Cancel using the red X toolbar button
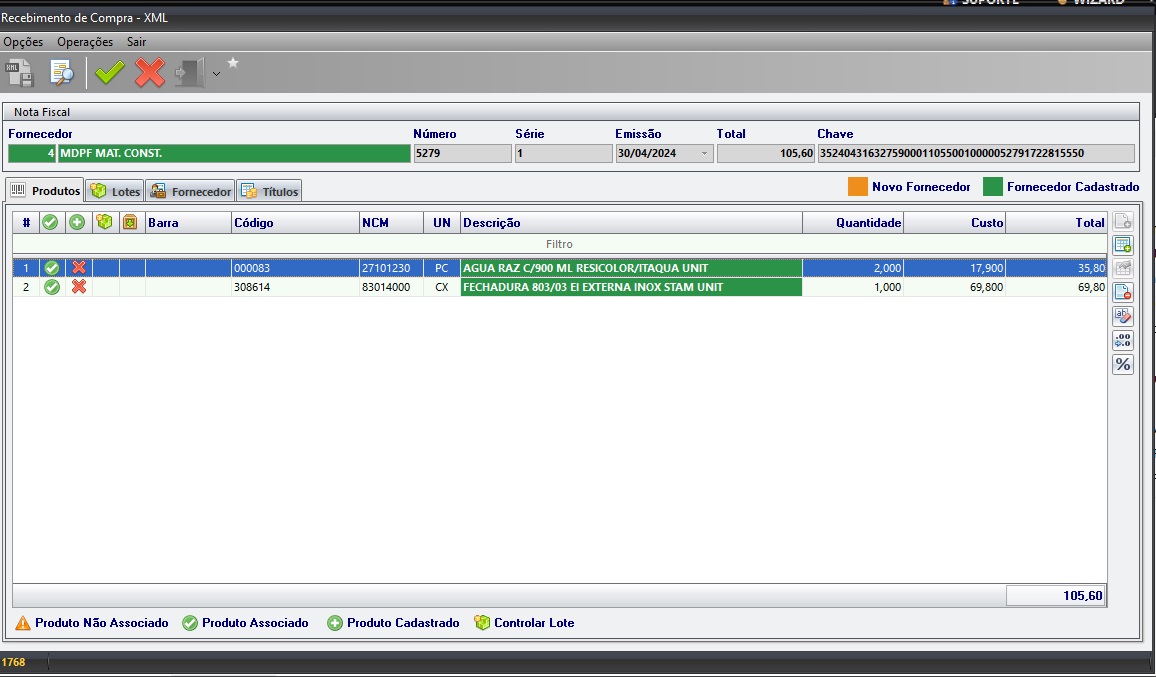The image size is (1156, 677). coord(150,73)
